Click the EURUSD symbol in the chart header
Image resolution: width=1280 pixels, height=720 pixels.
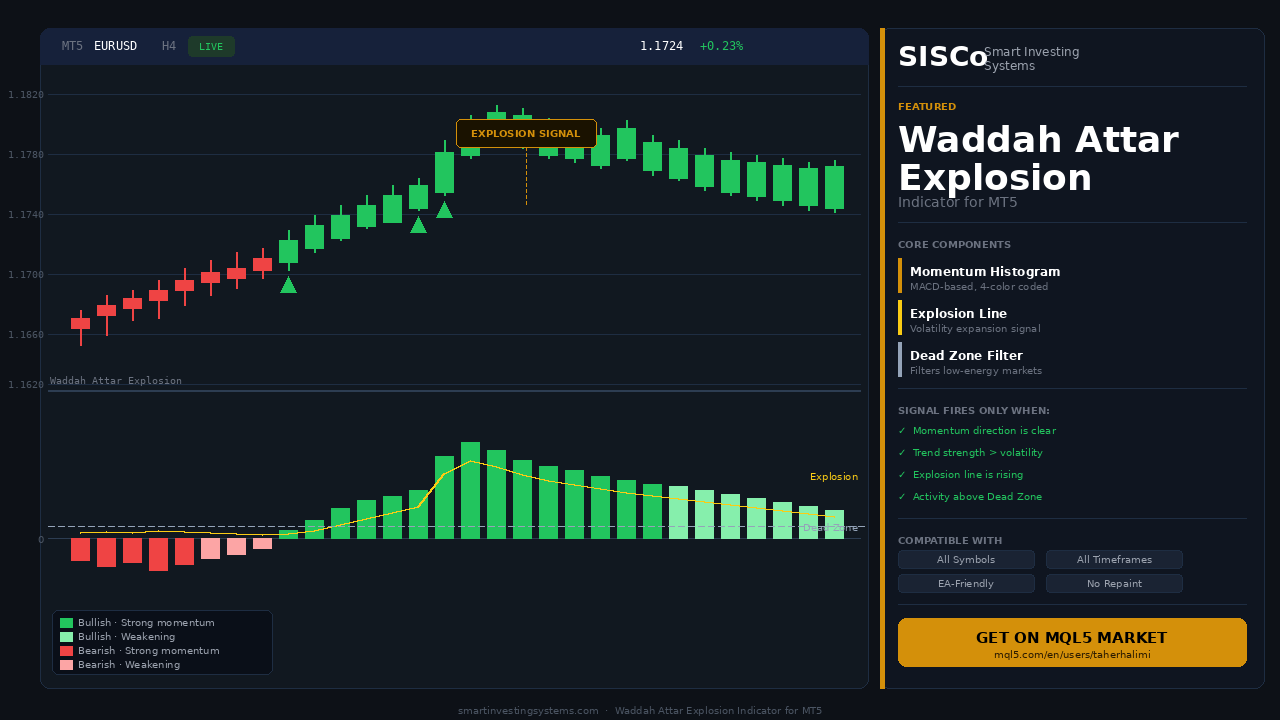point(115,46)
